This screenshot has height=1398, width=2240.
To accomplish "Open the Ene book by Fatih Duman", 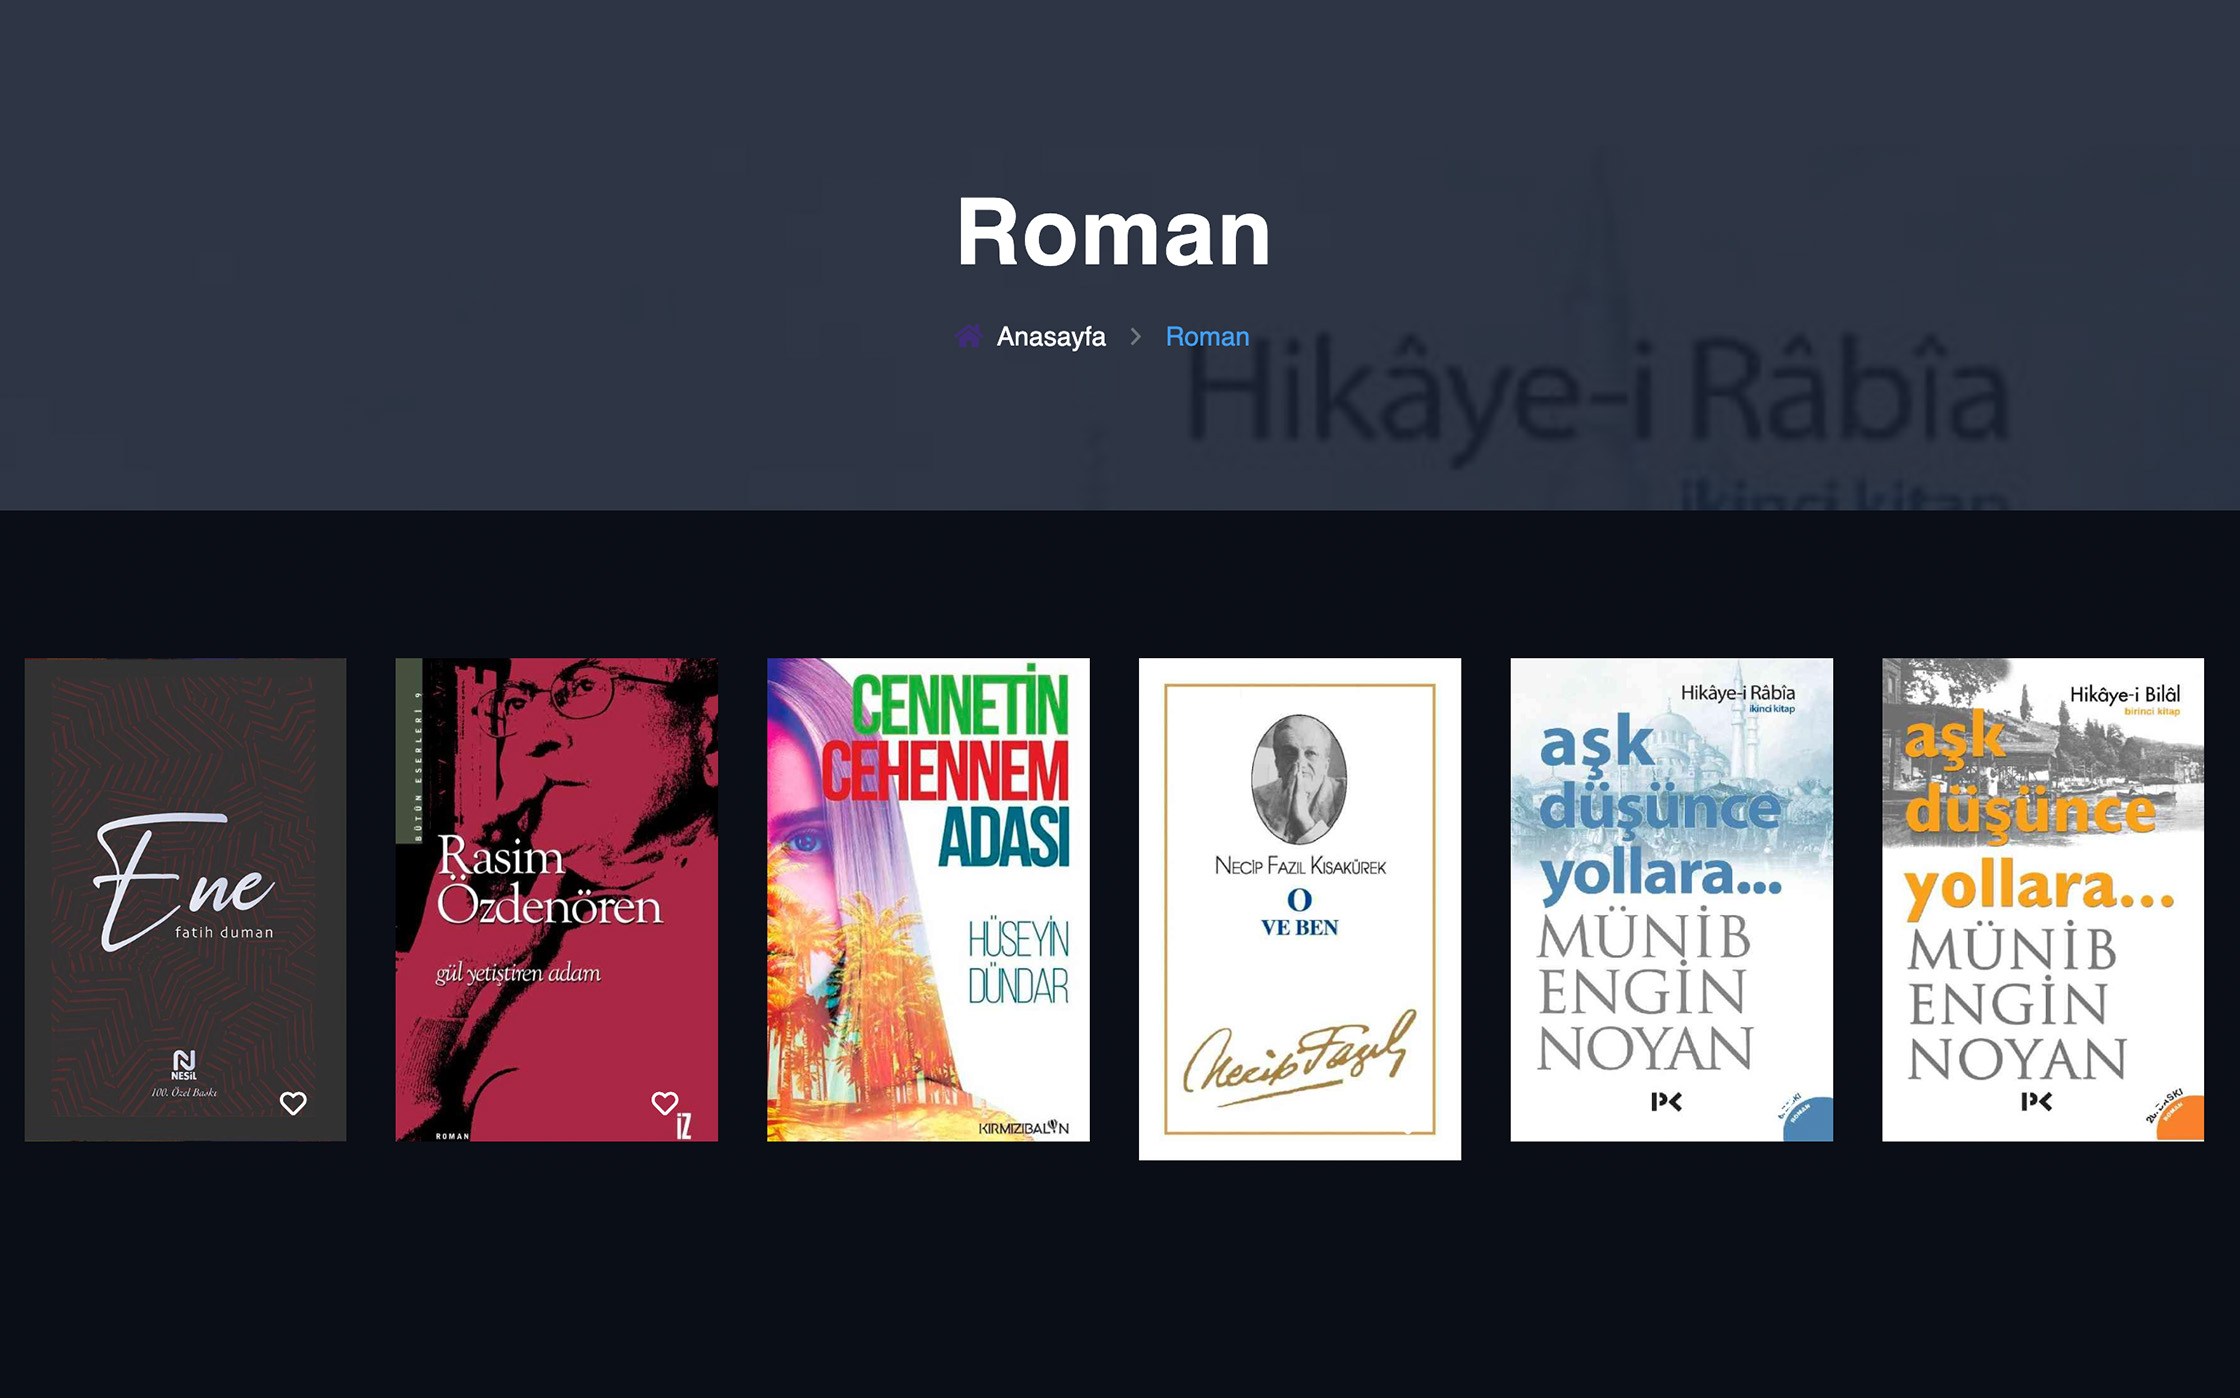I will (x=185, y=899).
